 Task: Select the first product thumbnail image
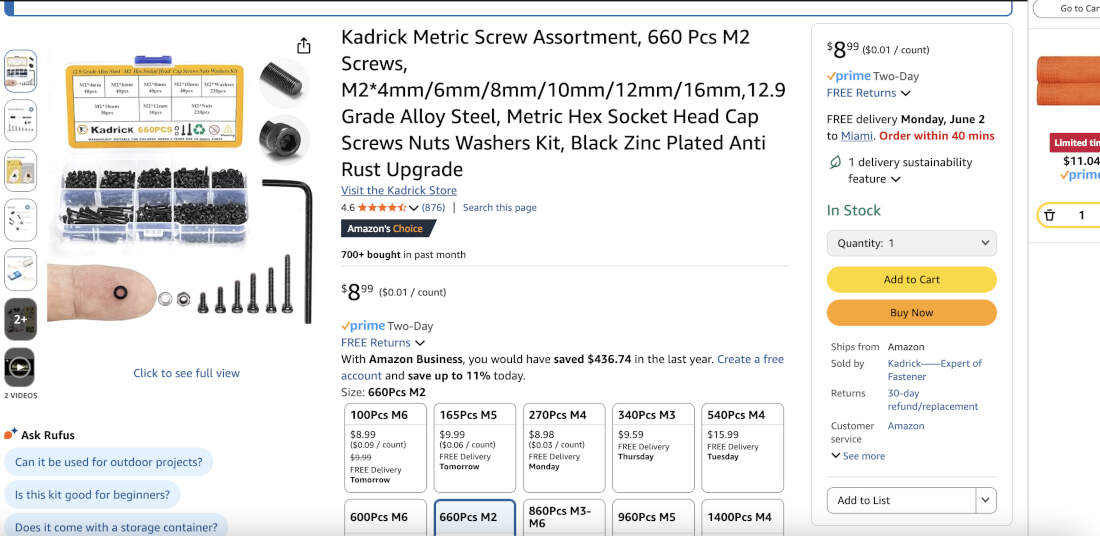coord(20,71)
